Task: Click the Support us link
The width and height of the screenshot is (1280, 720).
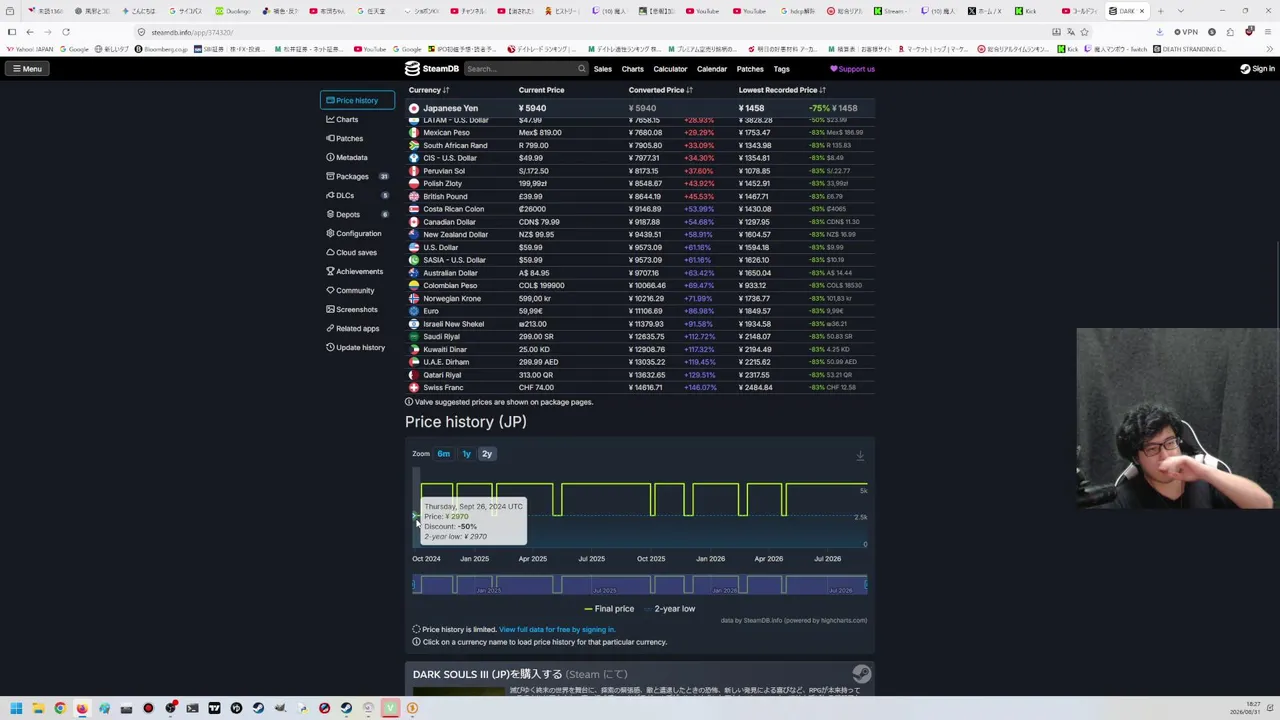Action: pos(852,69)
